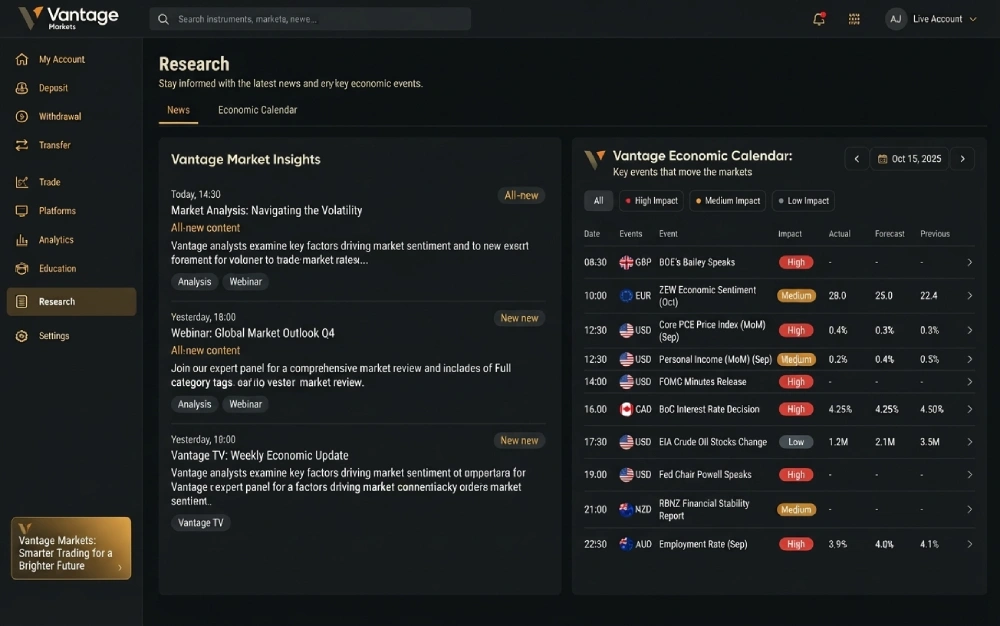The height and width of the screenshot is (626, 1000).
Task: Select the All impact filter
Action: pos(598,201)
